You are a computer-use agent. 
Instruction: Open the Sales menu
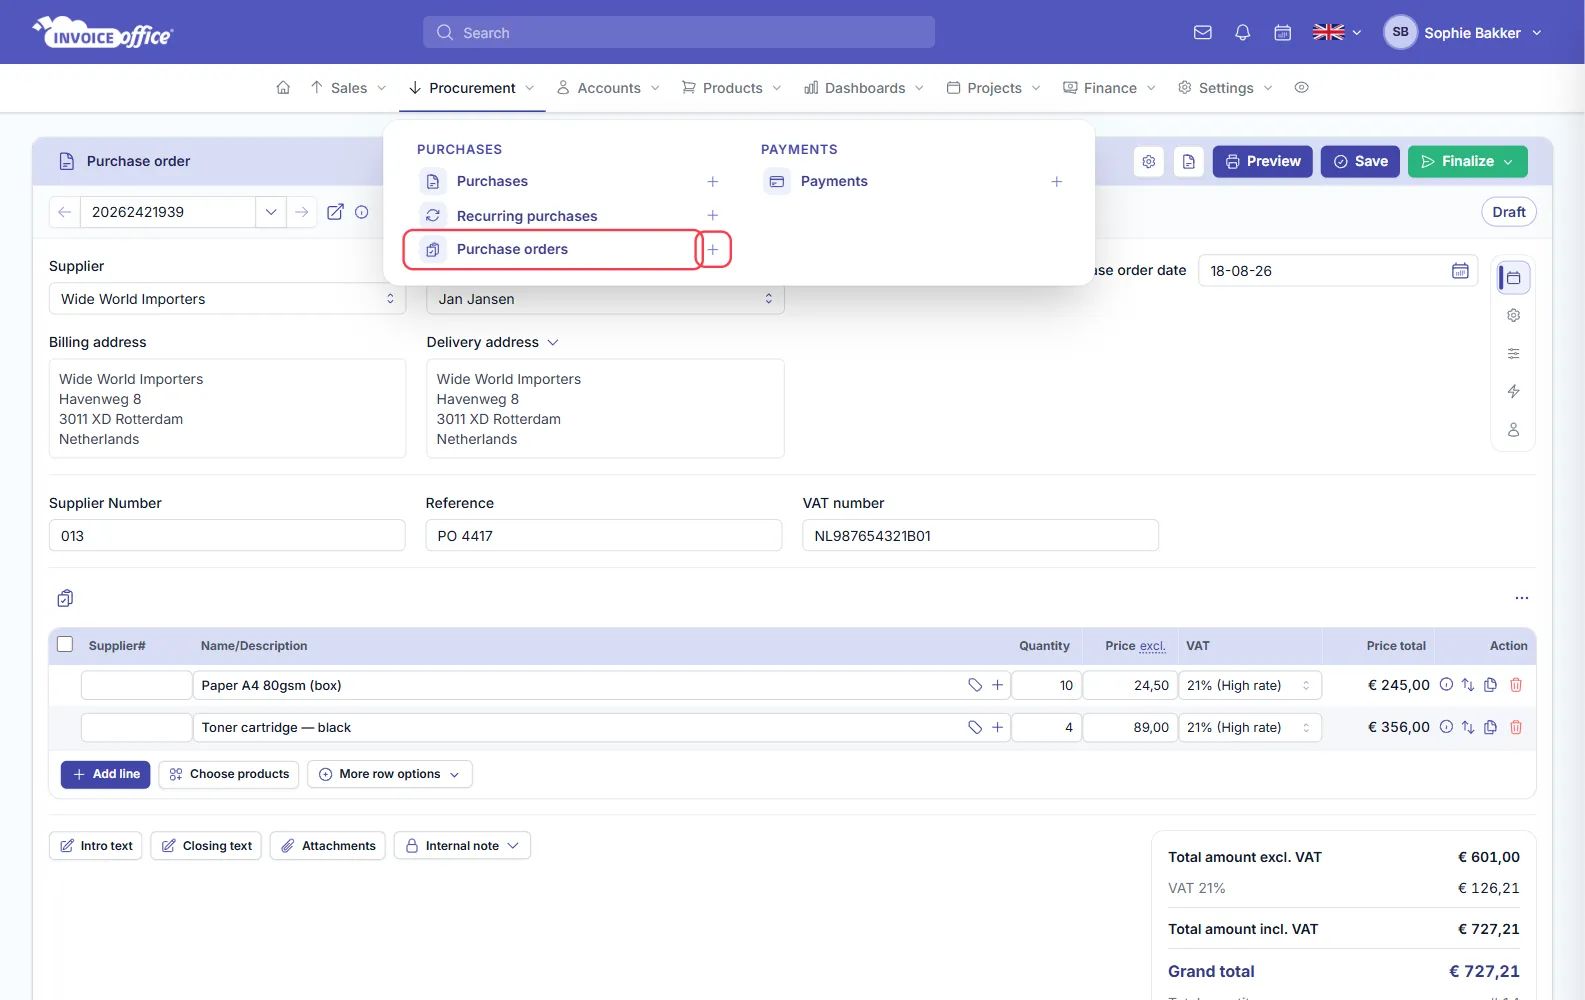coord(348,88)
